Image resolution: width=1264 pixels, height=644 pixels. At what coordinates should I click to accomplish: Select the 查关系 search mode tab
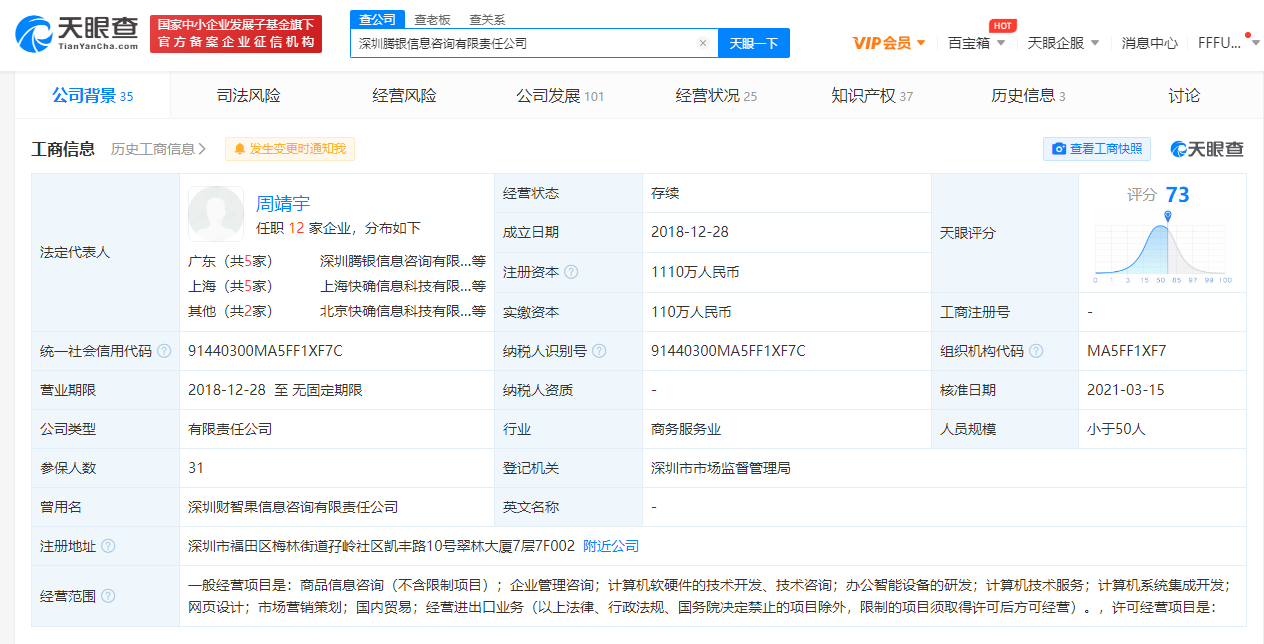(x=487, y=19)
